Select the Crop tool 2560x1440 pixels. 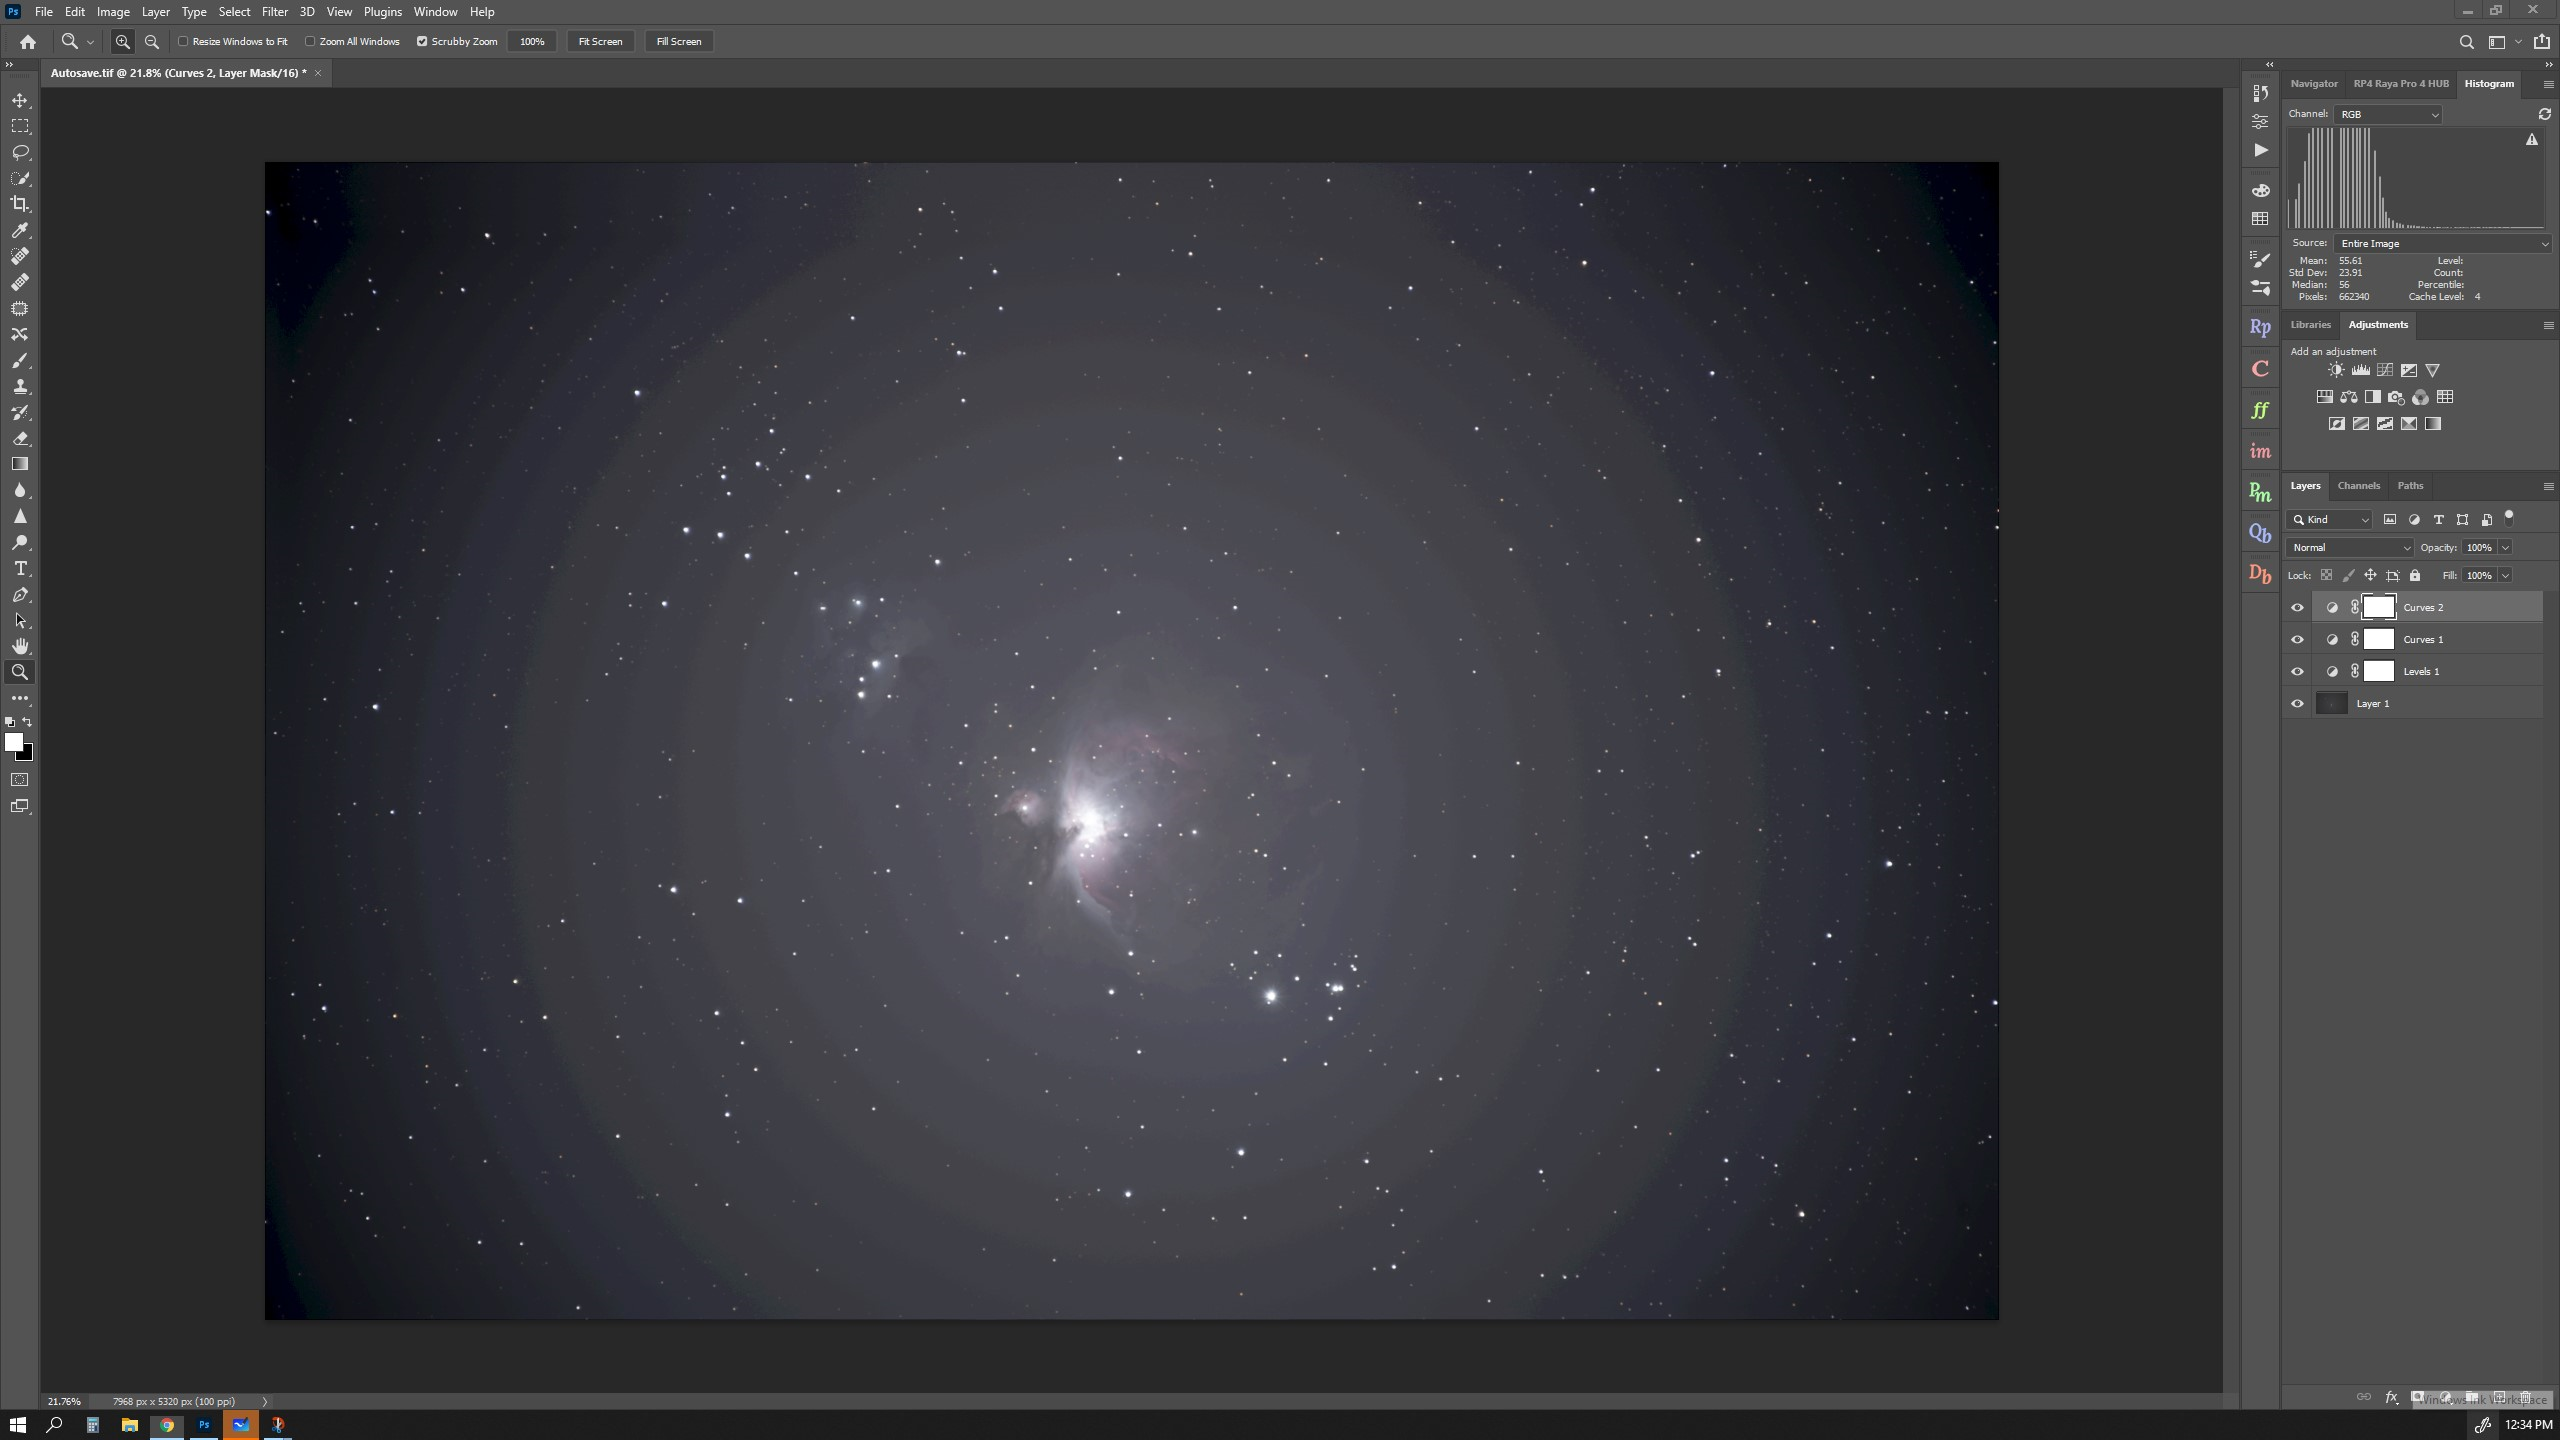[x=20, y=204]
